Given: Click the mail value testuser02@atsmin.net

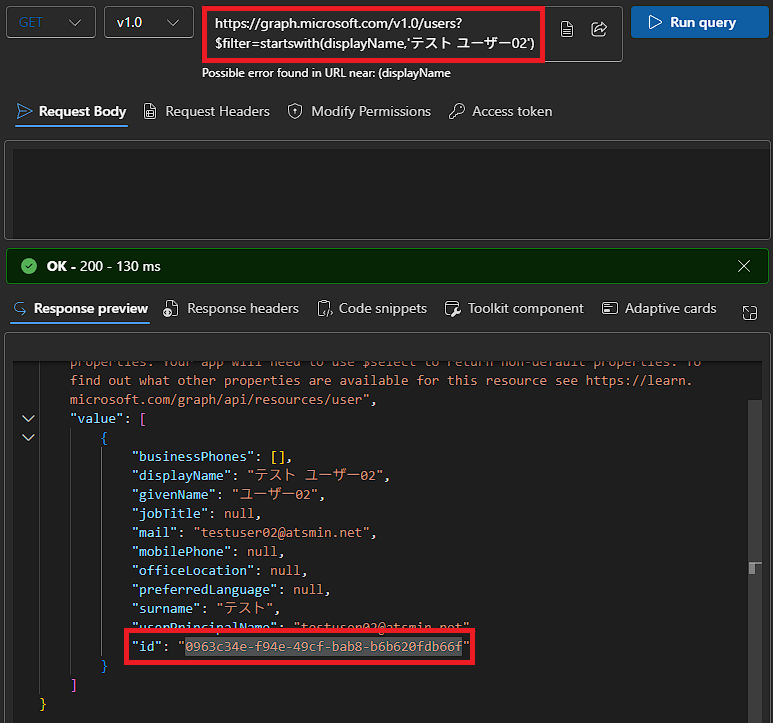Looking at the screenshot, I should [x=281, y=532].
